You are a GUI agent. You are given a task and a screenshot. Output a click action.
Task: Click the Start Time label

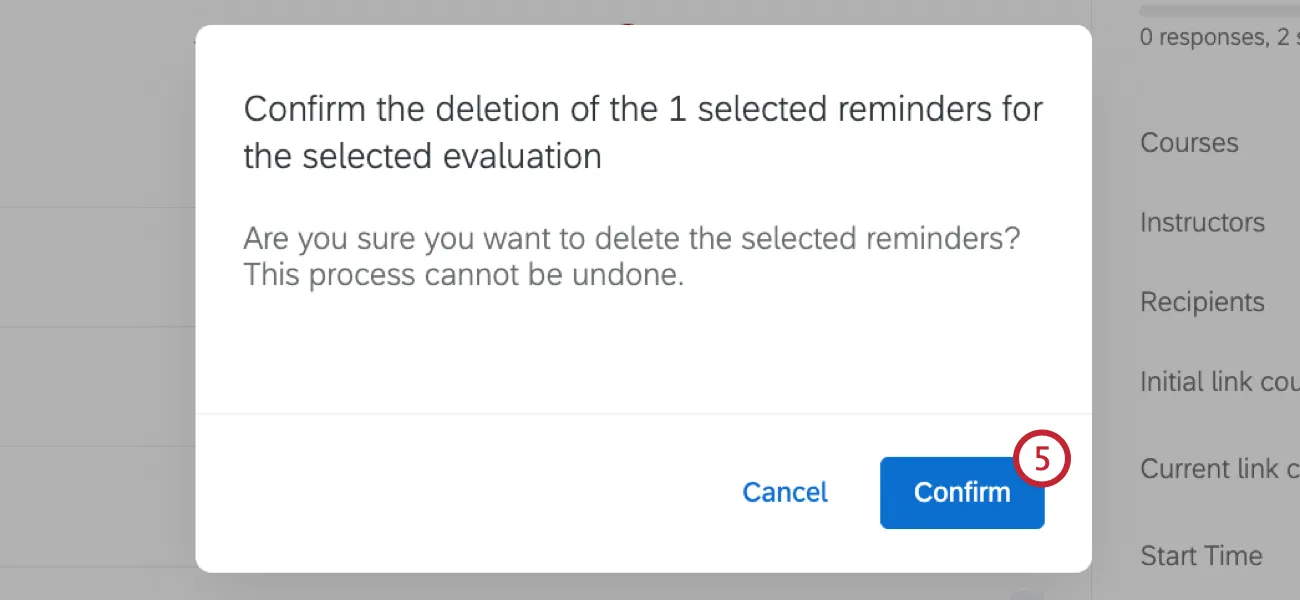[x=1200, y=555]
